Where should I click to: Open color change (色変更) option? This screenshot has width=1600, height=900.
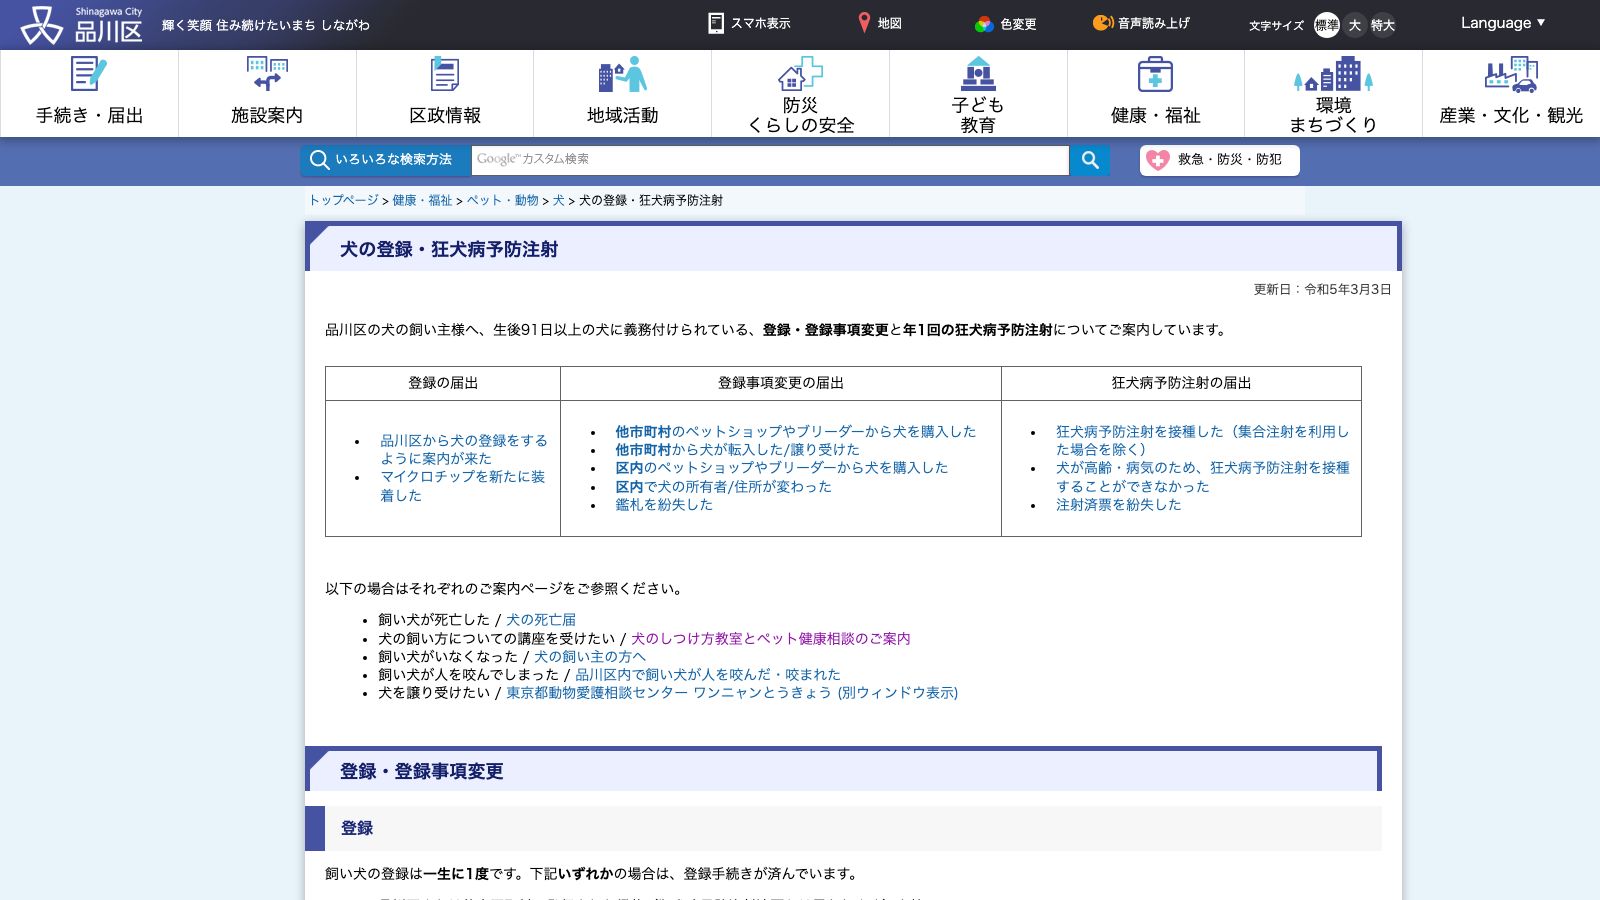tap(1006, 24)
